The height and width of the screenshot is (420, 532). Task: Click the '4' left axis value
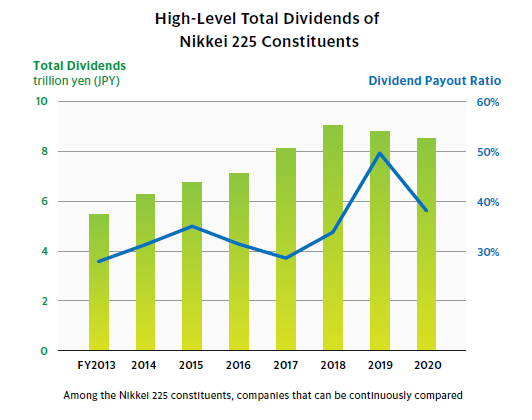[x=44, y=251]
